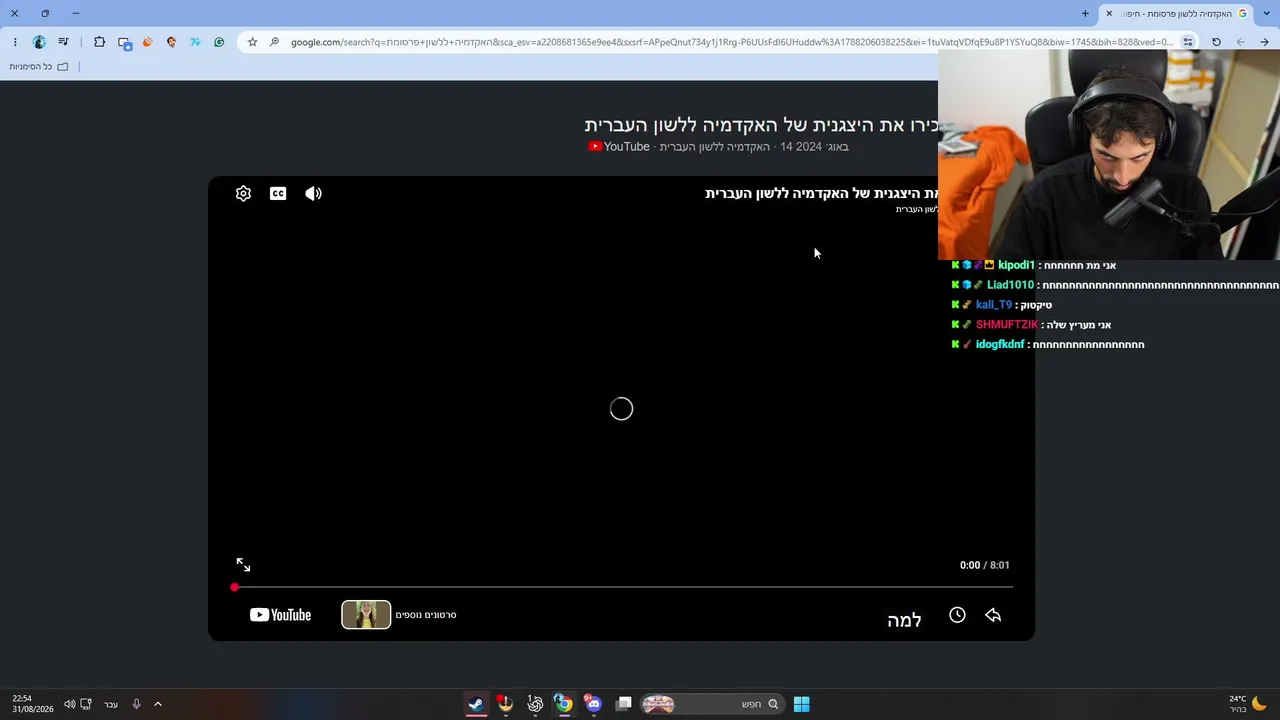Click the teal translate extension icon
Image resolution: width=1280 pixels, height=720 pixels.
(x=195, y=42)
